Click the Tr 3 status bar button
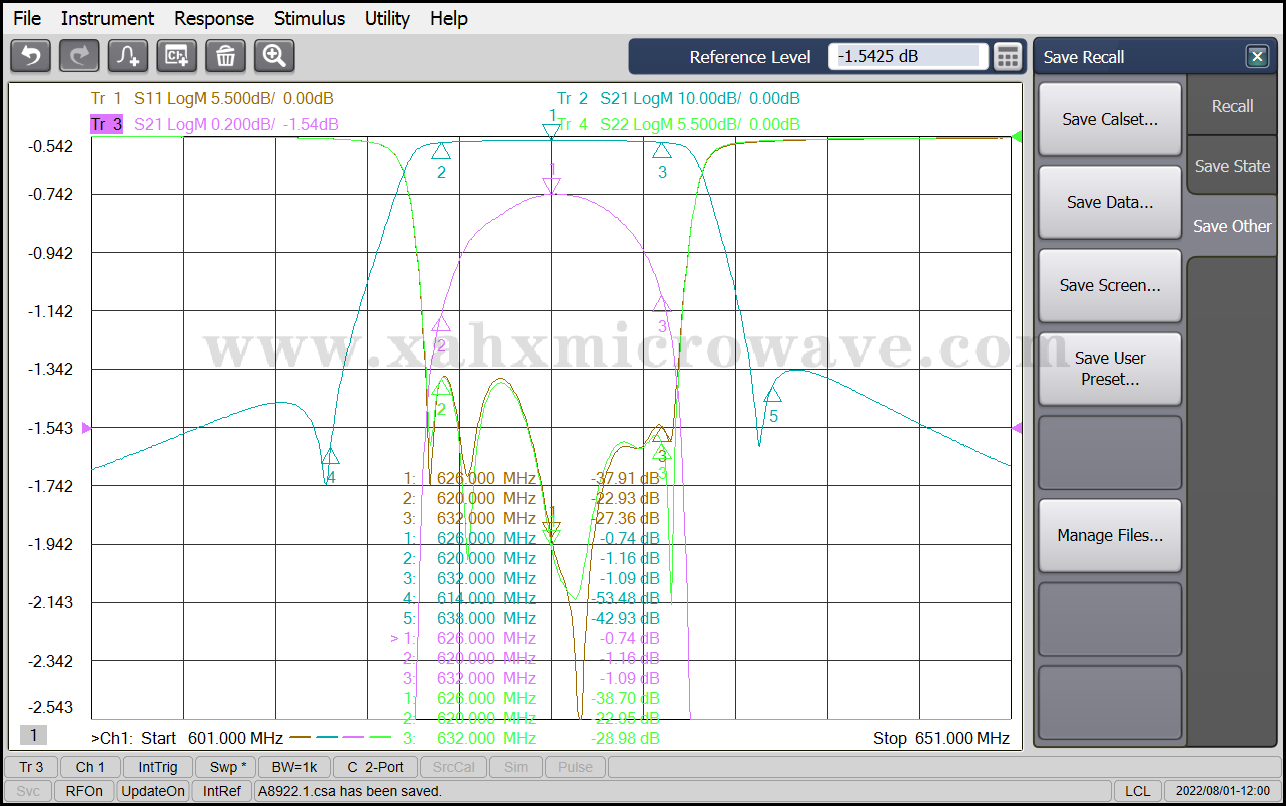The image size is (1286, 806). [x=31, y=767]
